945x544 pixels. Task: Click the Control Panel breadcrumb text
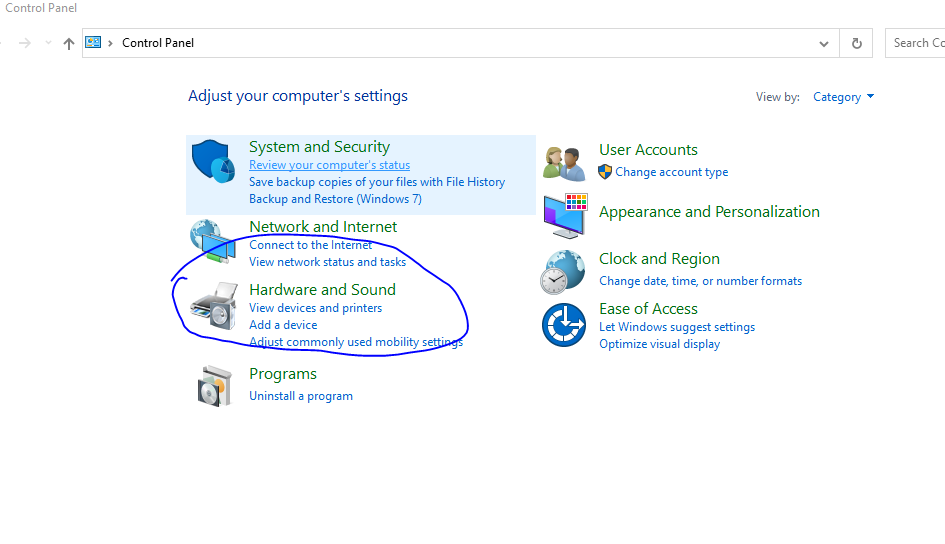click(x=158, y=43)
